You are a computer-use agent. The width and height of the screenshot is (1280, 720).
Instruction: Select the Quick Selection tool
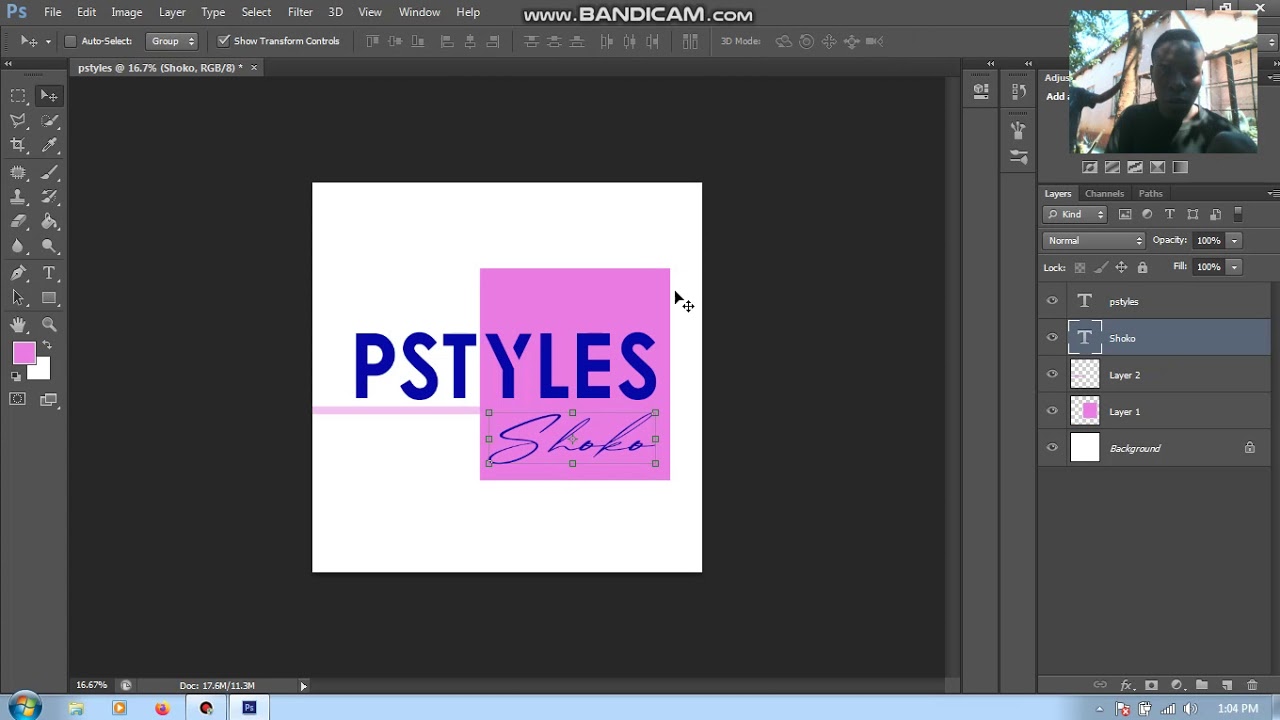coord(49,121)
